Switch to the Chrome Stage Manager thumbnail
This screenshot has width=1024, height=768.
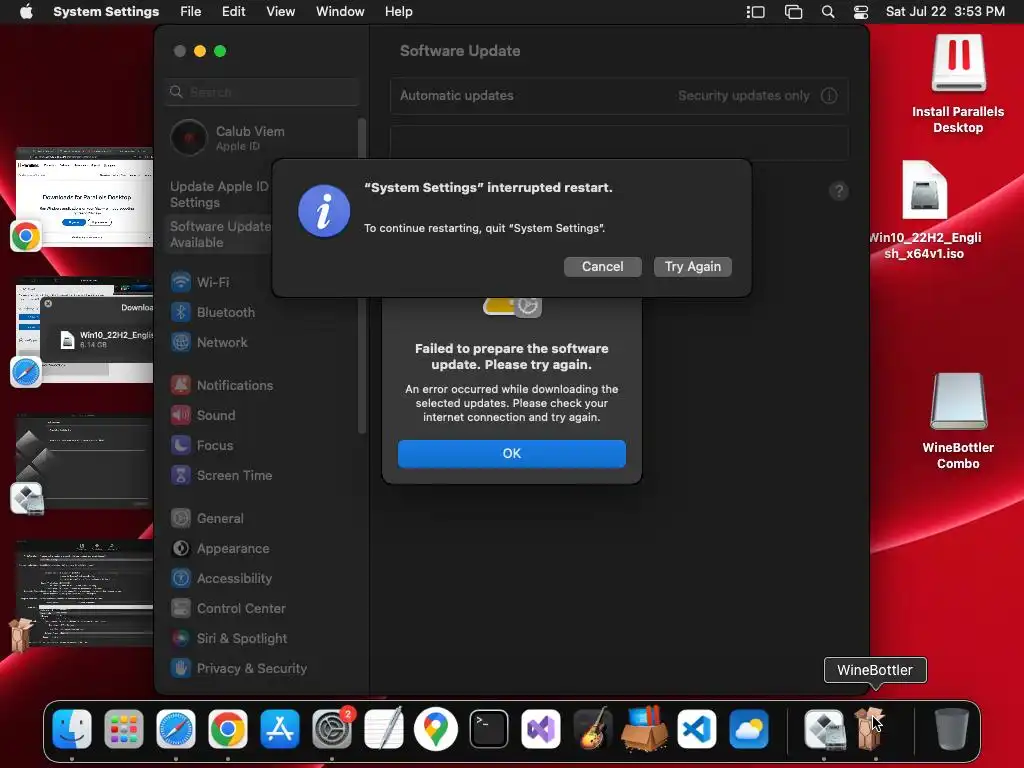(x=84, y=197)
